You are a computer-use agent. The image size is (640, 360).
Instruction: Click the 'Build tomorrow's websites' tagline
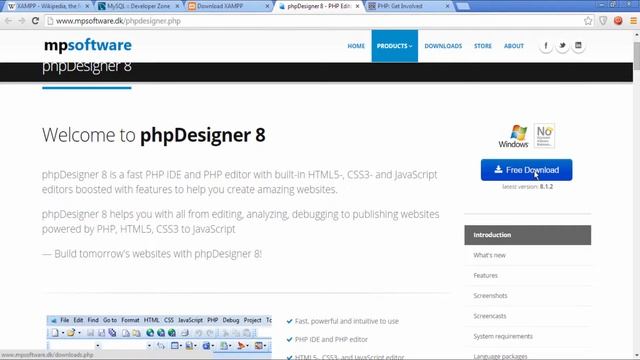point(152,254)
